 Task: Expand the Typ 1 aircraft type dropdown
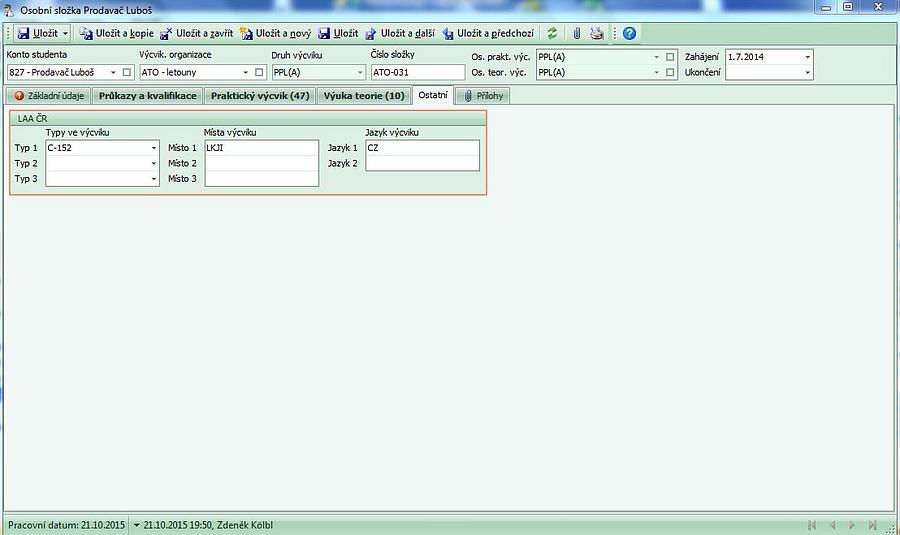[154, 148]
